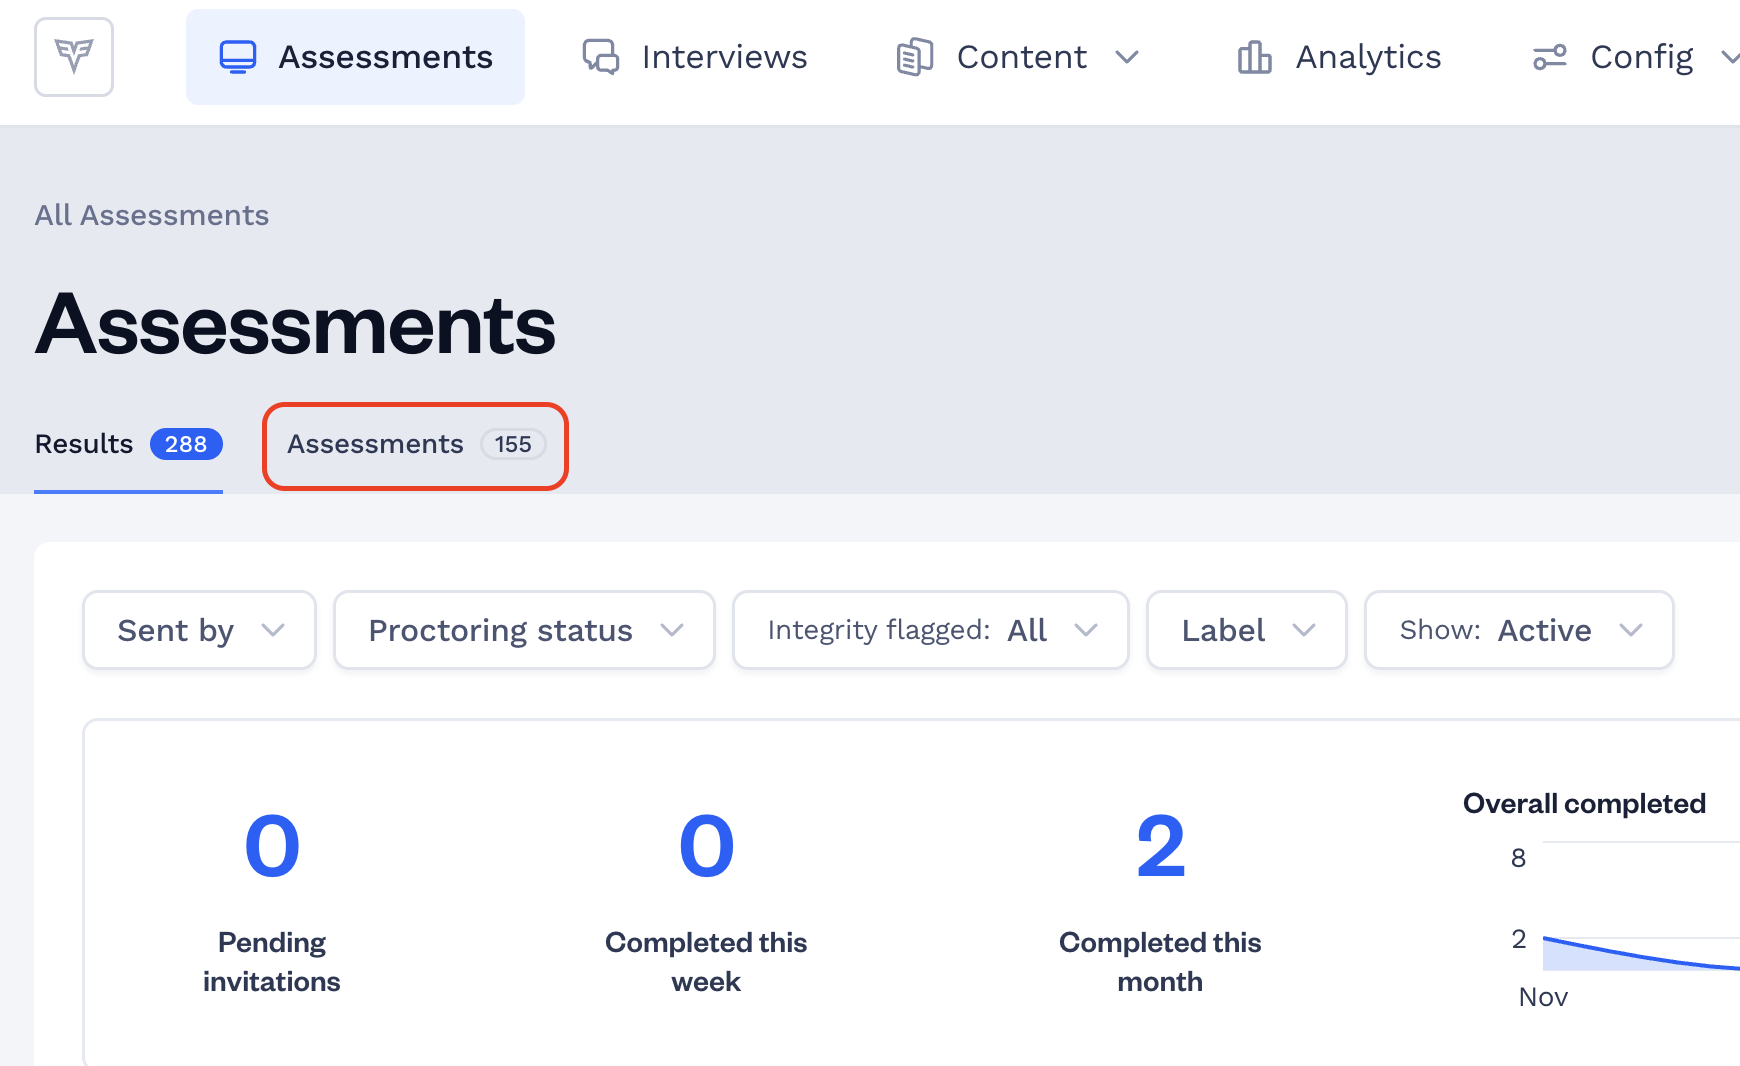The image size is (1740, 1066).
Task: Click the Assessments monitor icon in navbar
Action: tap(238, 57)
